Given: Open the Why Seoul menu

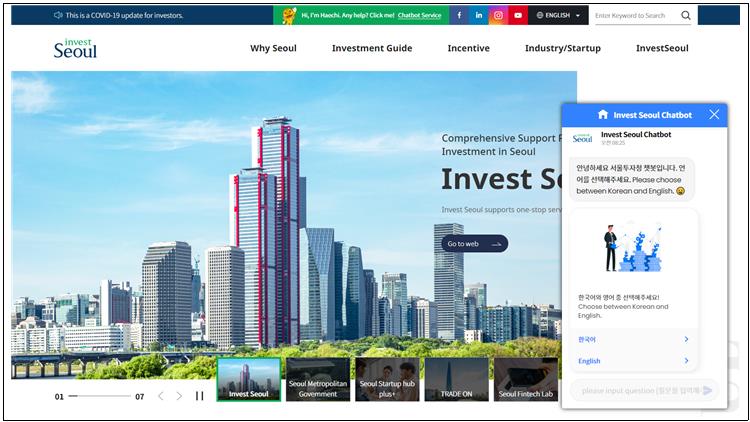Looking at the screenshot, I should tap(273, 48).
